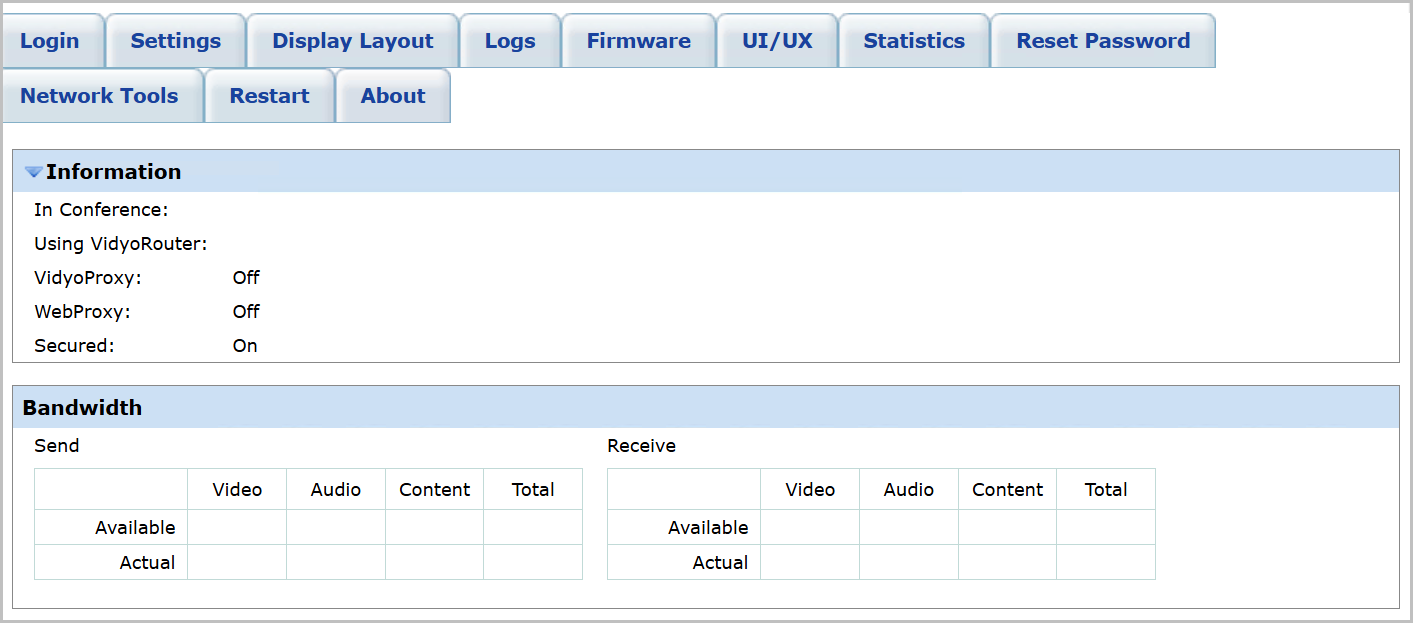This screenshot has height=623, width=1413.
Task: Click Send table Available Audio cell
Action: click(x=336, y=527)
